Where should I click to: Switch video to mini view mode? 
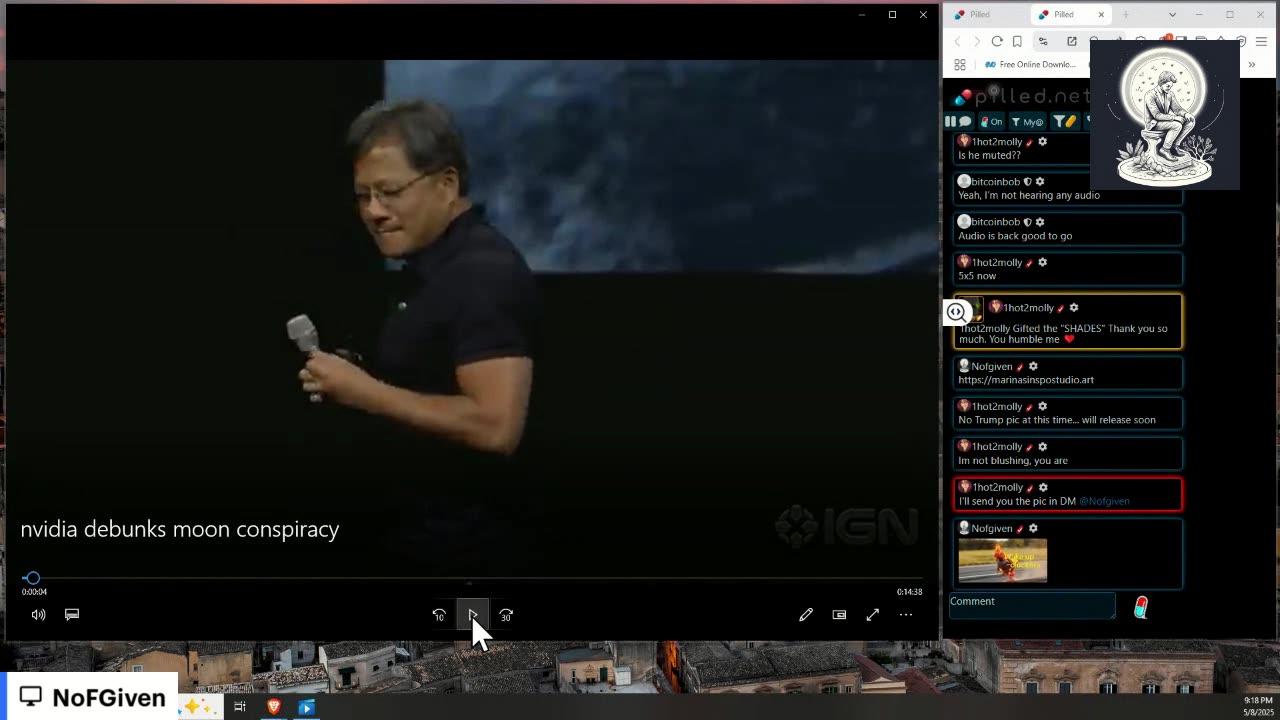pyautogui.click(x=839, y=615)
